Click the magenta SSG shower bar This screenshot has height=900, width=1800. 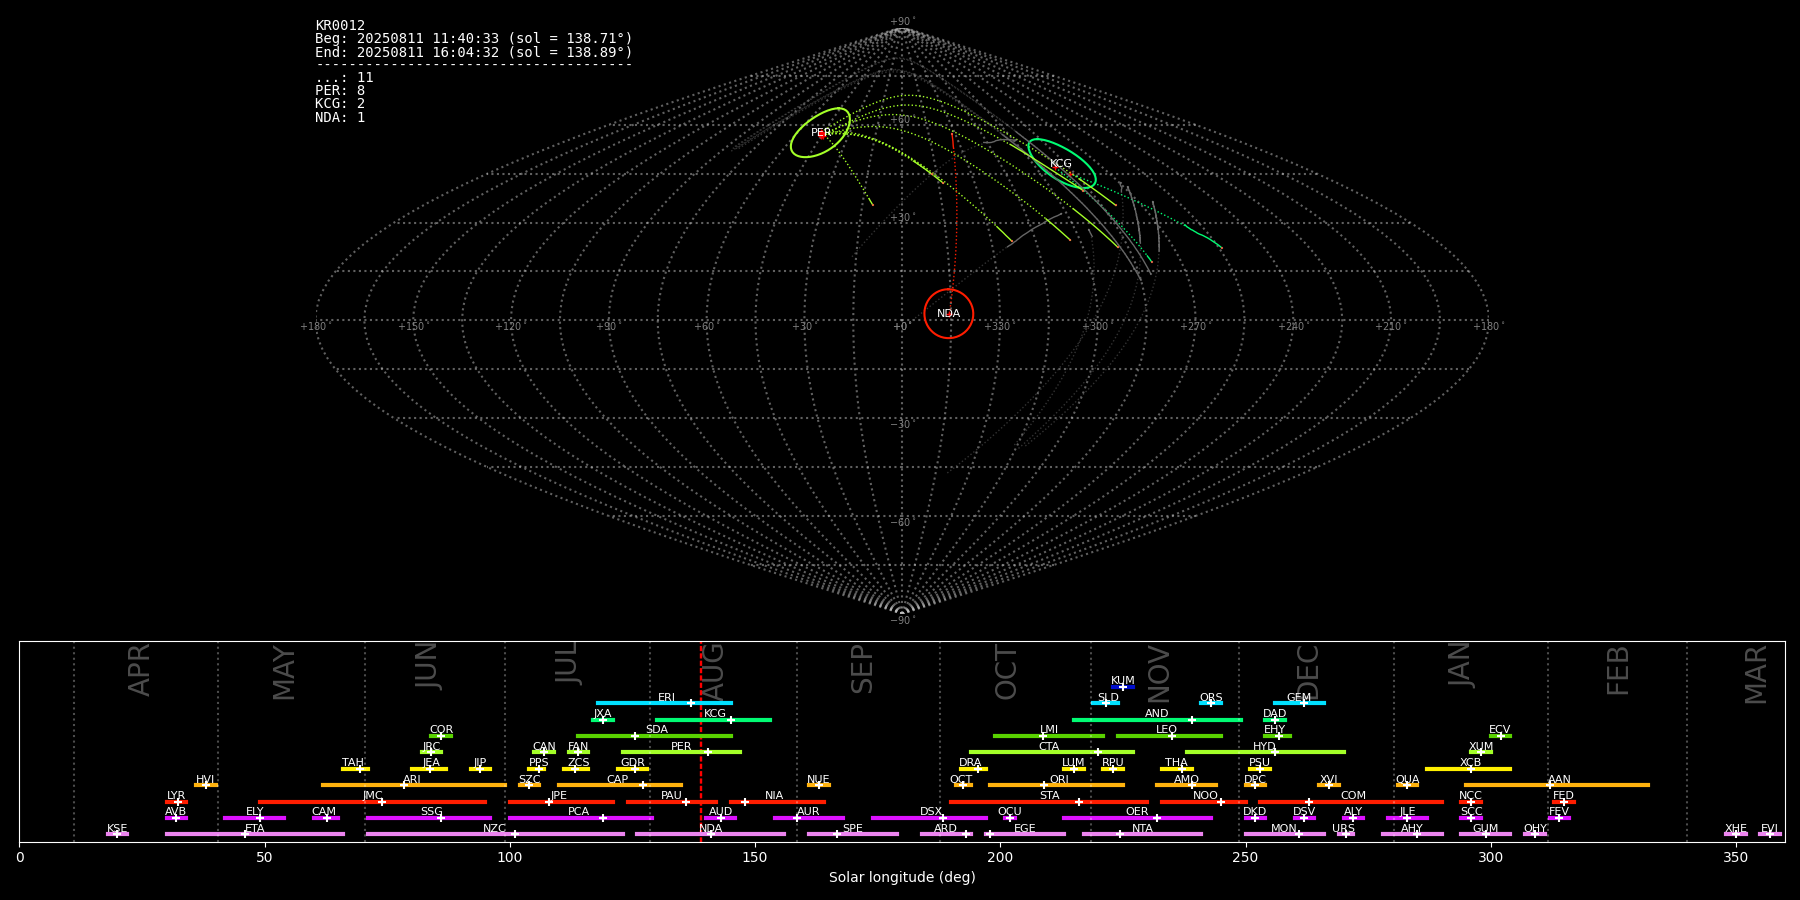click(x=428, y=817)
